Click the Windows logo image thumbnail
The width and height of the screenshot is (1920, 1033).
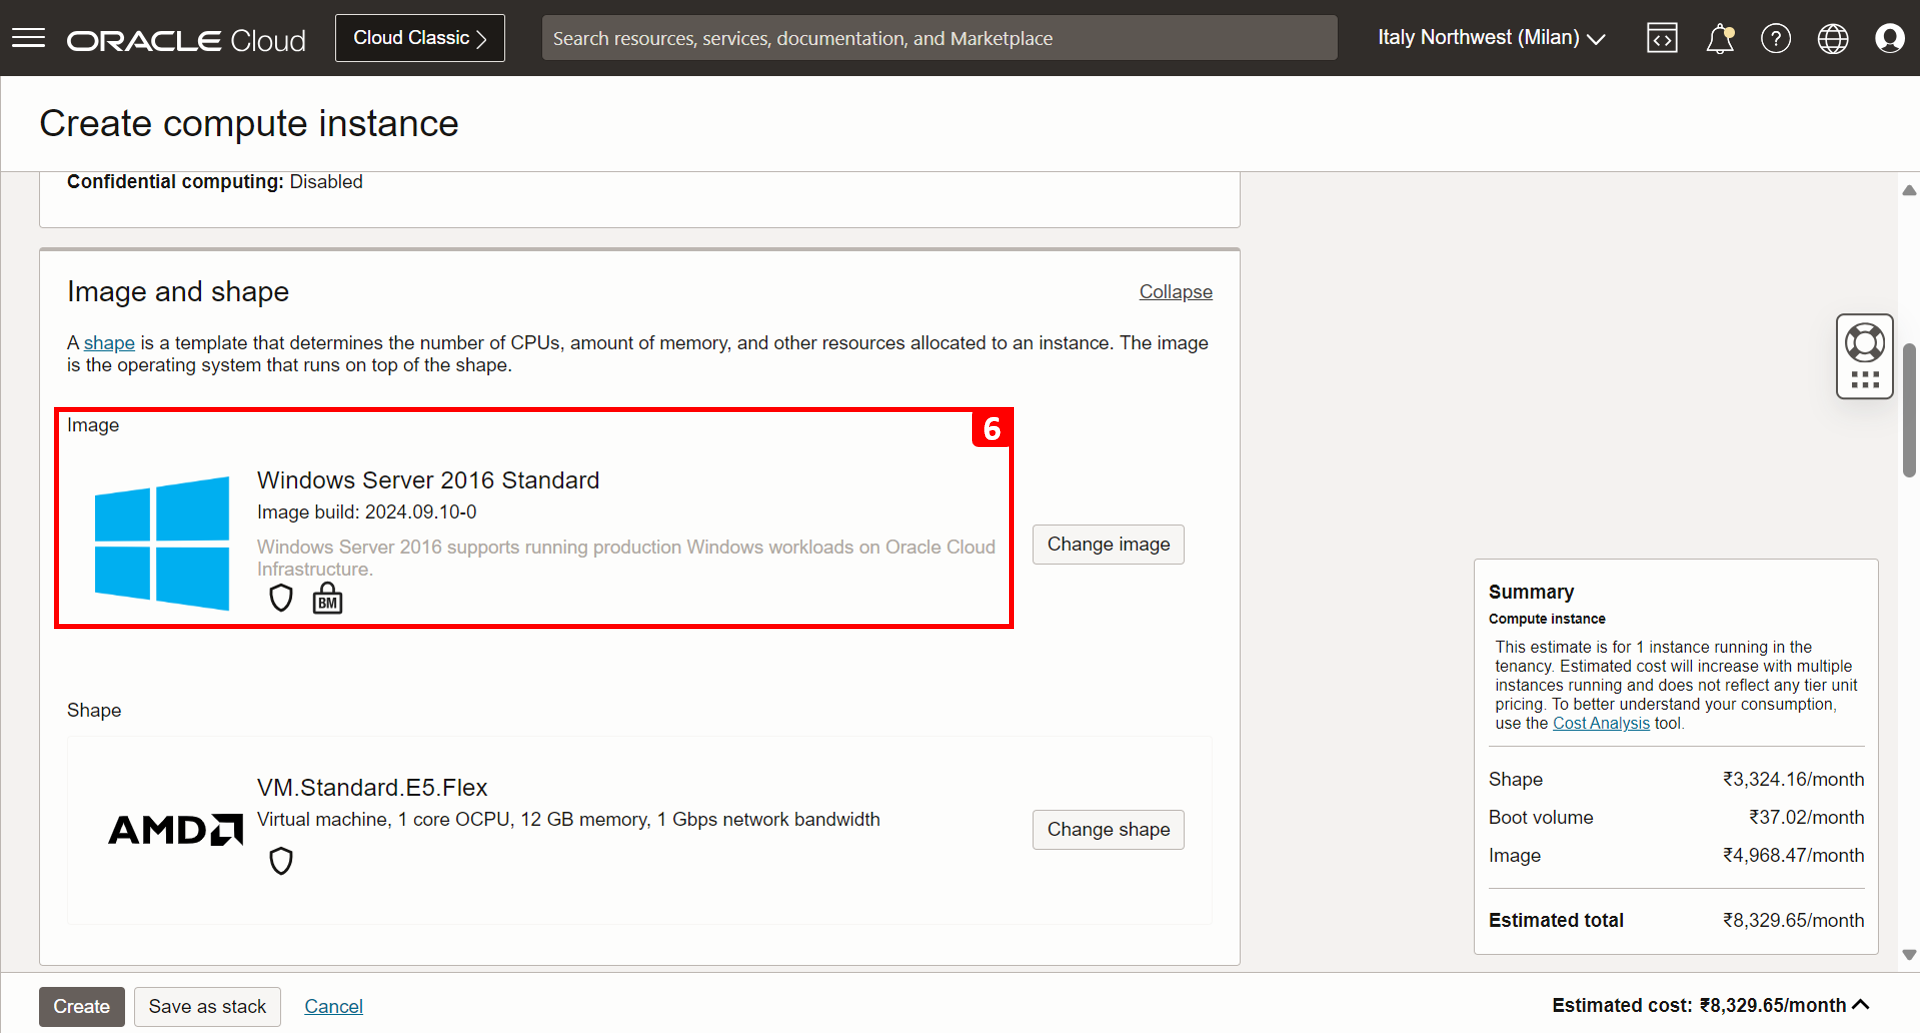pos(162,543)
